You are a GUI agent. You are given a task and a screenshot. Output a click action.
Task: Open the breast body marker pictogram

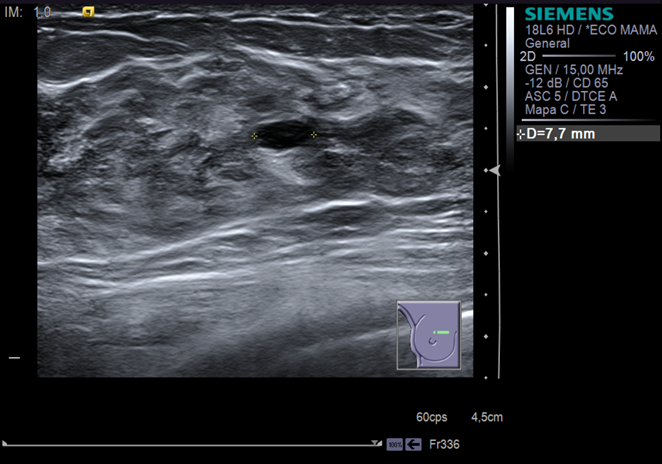pyautogui.click(x=429, y=335)
